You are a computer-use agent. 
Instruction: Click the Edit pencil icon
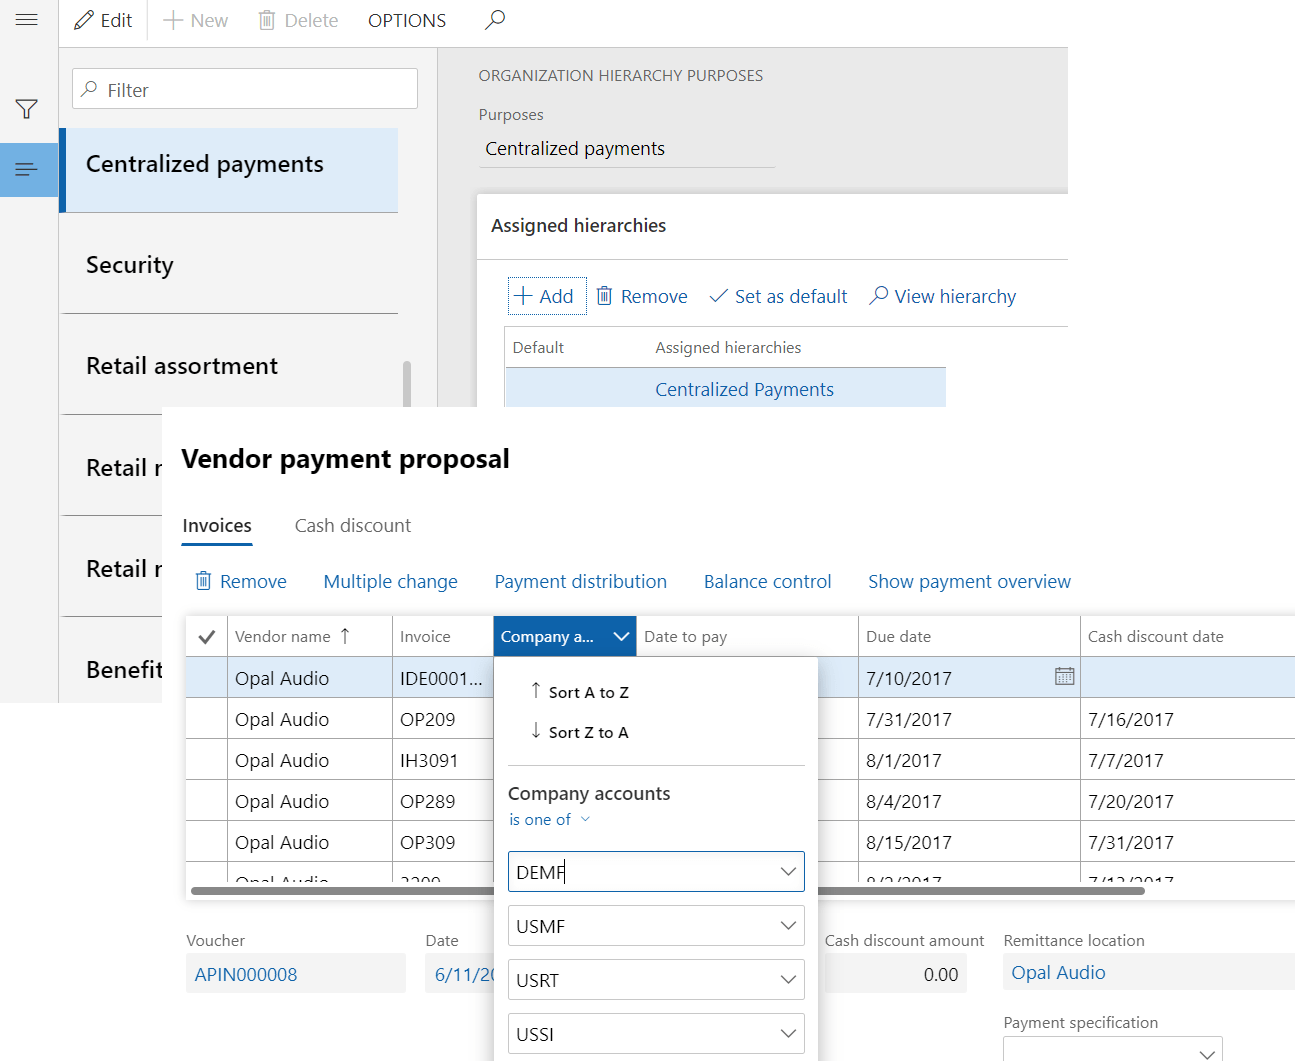pos(85,20)
